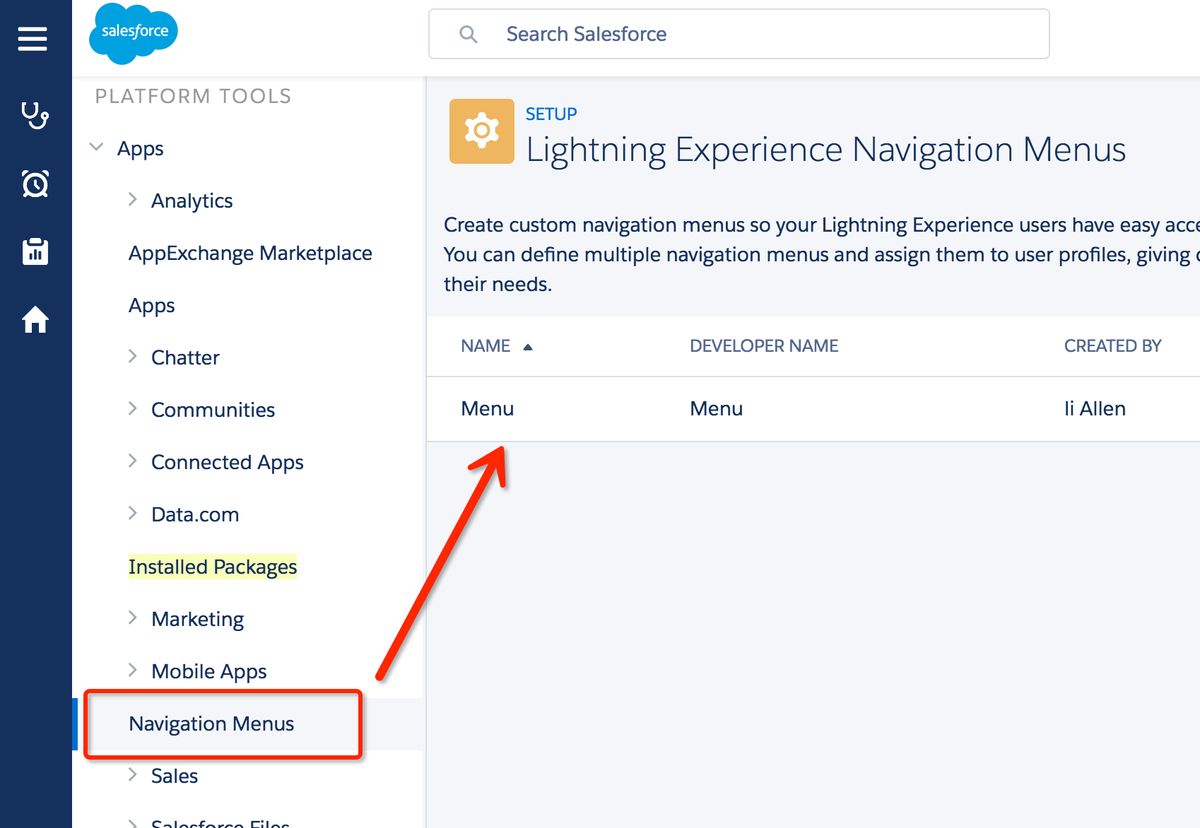Click the AppExchange Marketplace link
The image size is (1200, 828).
coord(250,253)
